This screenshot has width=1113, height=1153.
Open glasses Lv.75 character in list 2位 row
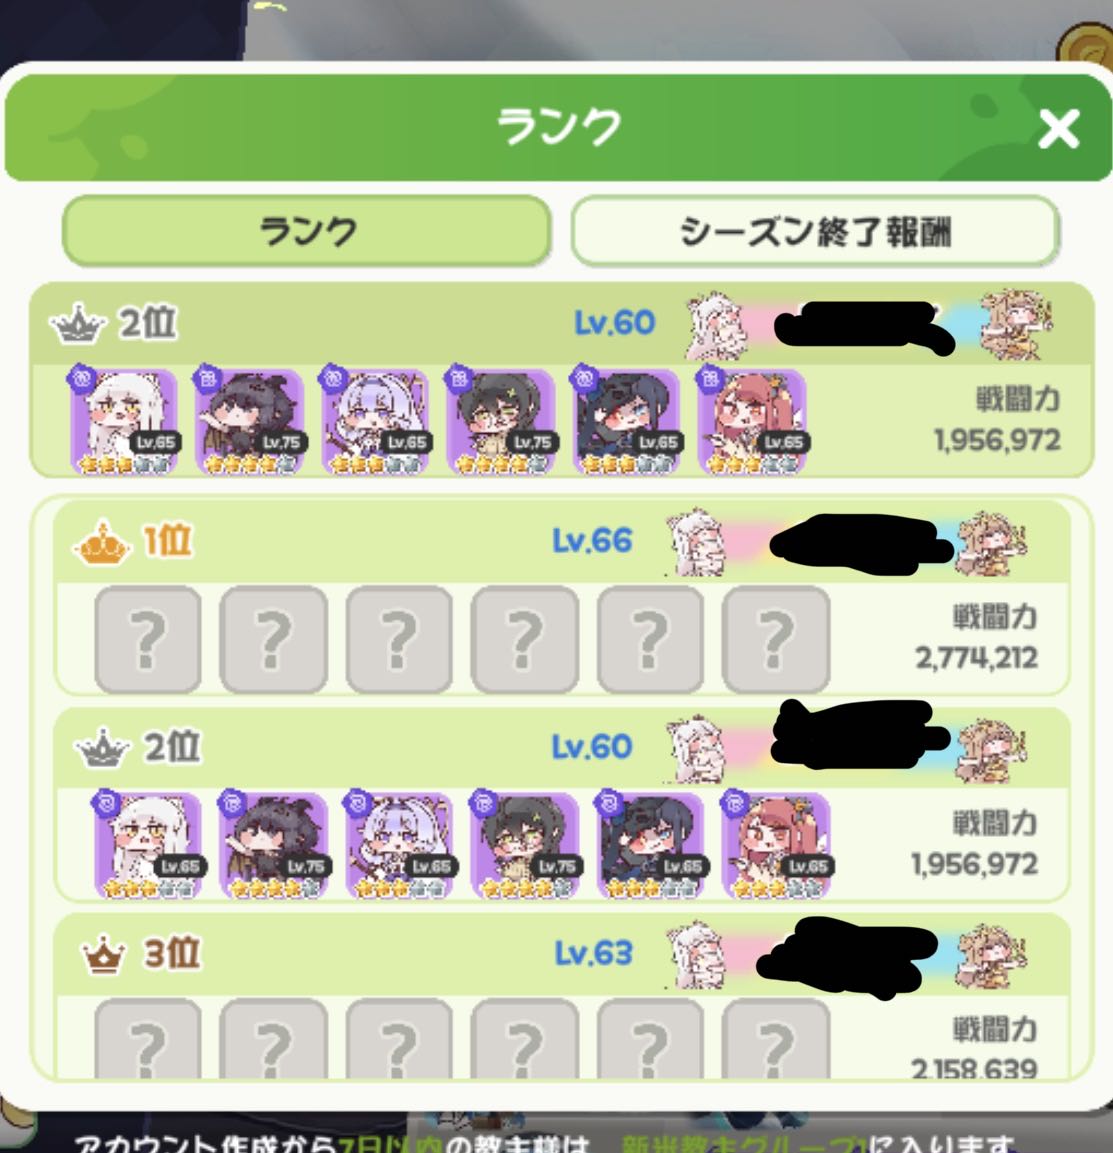click(525, 845)
